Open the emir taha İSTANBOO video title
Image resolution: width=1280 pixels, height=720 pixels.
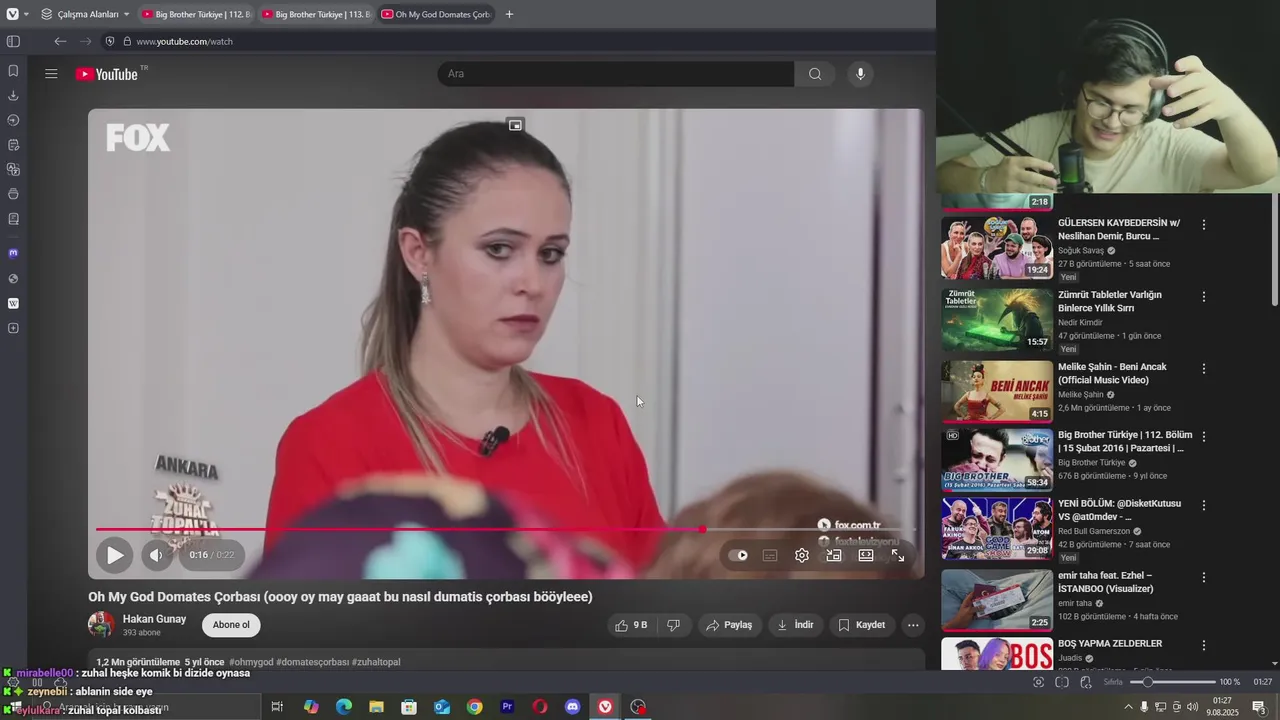coord(1105,582)
